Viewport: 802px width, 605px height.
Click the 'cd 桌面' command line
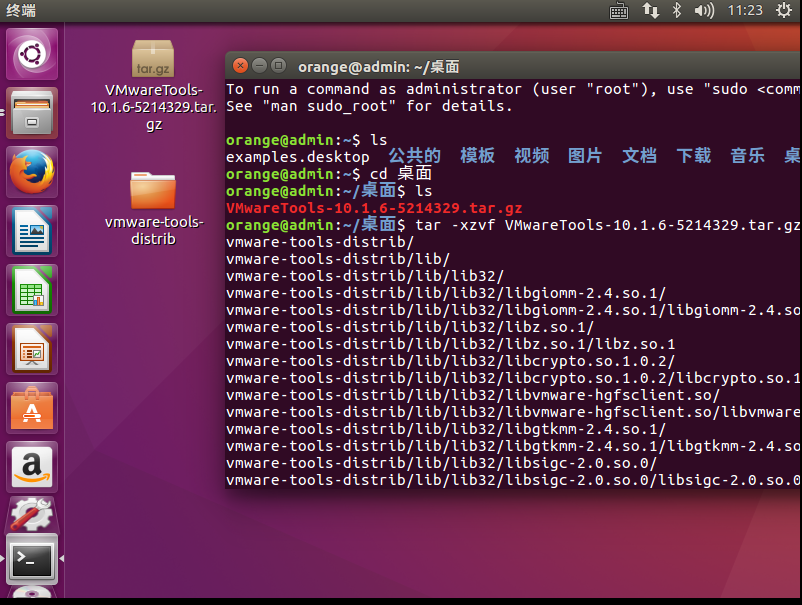tap(329, 173)
